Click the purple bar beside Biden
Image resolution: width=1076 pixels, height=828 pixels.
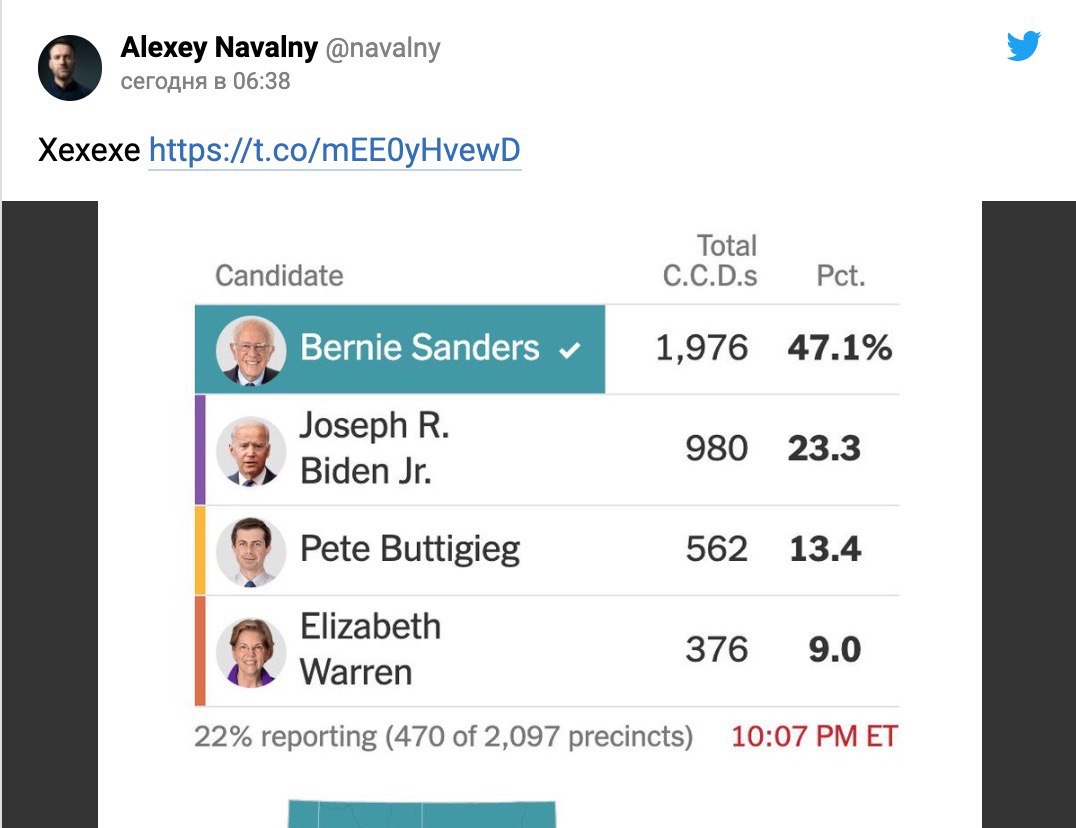pos(200,450)
